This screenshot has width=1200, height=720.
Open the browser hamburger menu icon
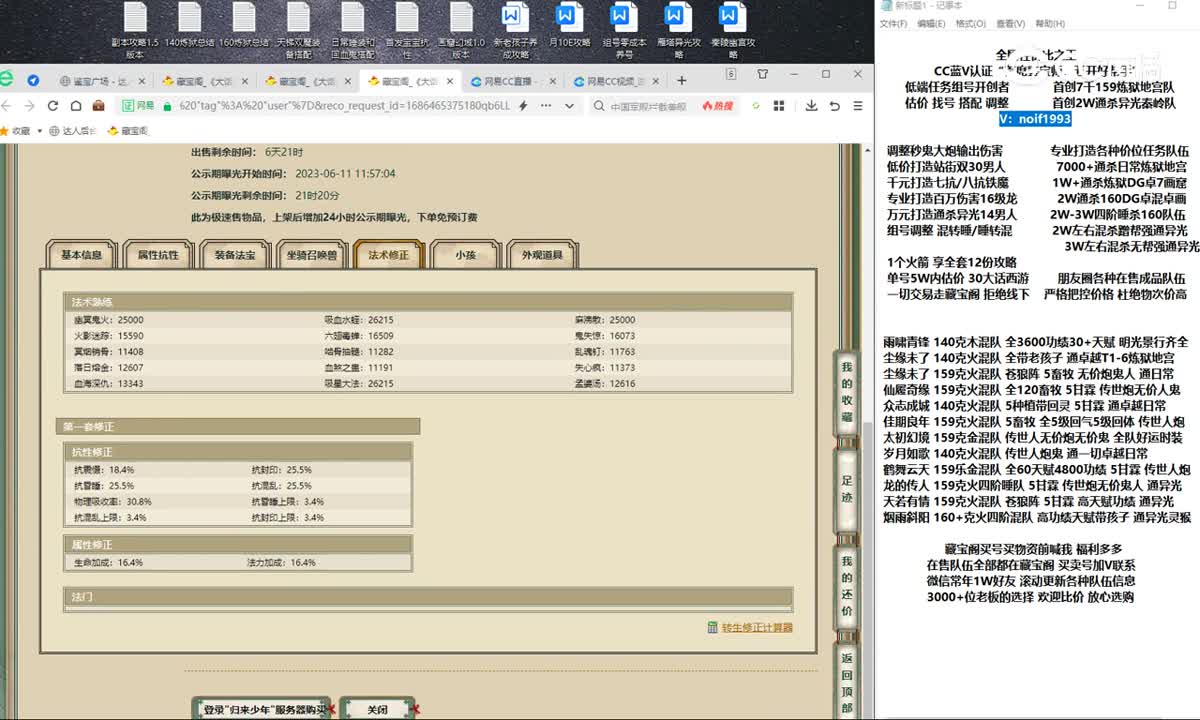(856, 106)
